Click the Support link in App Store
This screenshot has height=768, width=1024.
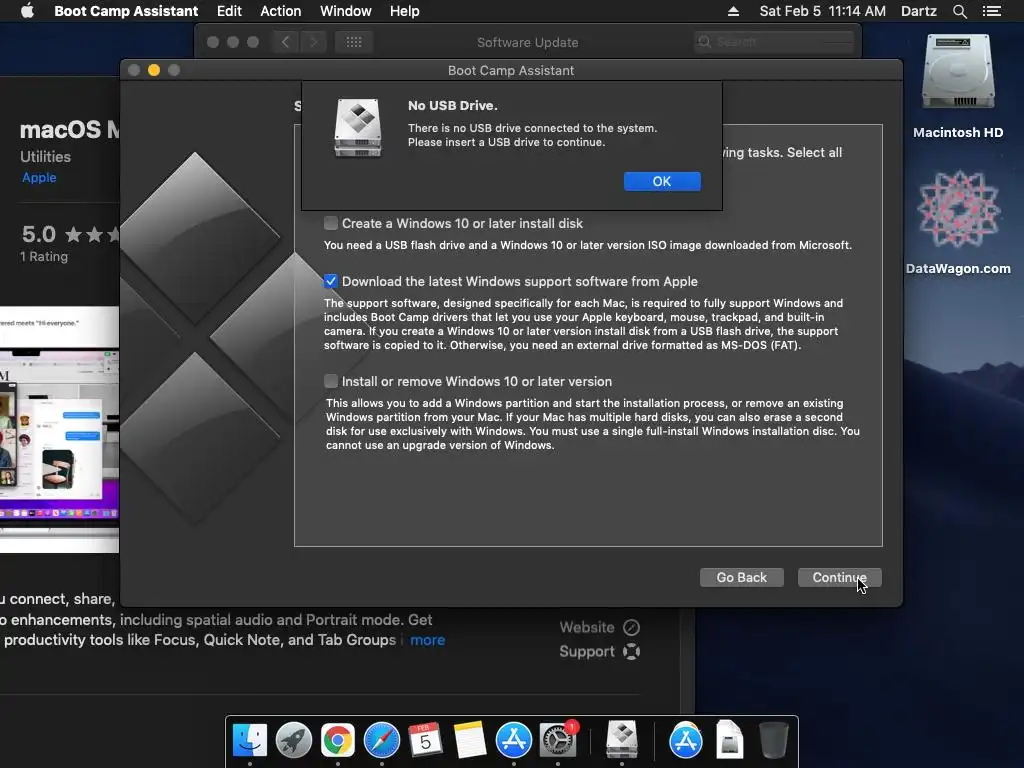coord(599,651)
